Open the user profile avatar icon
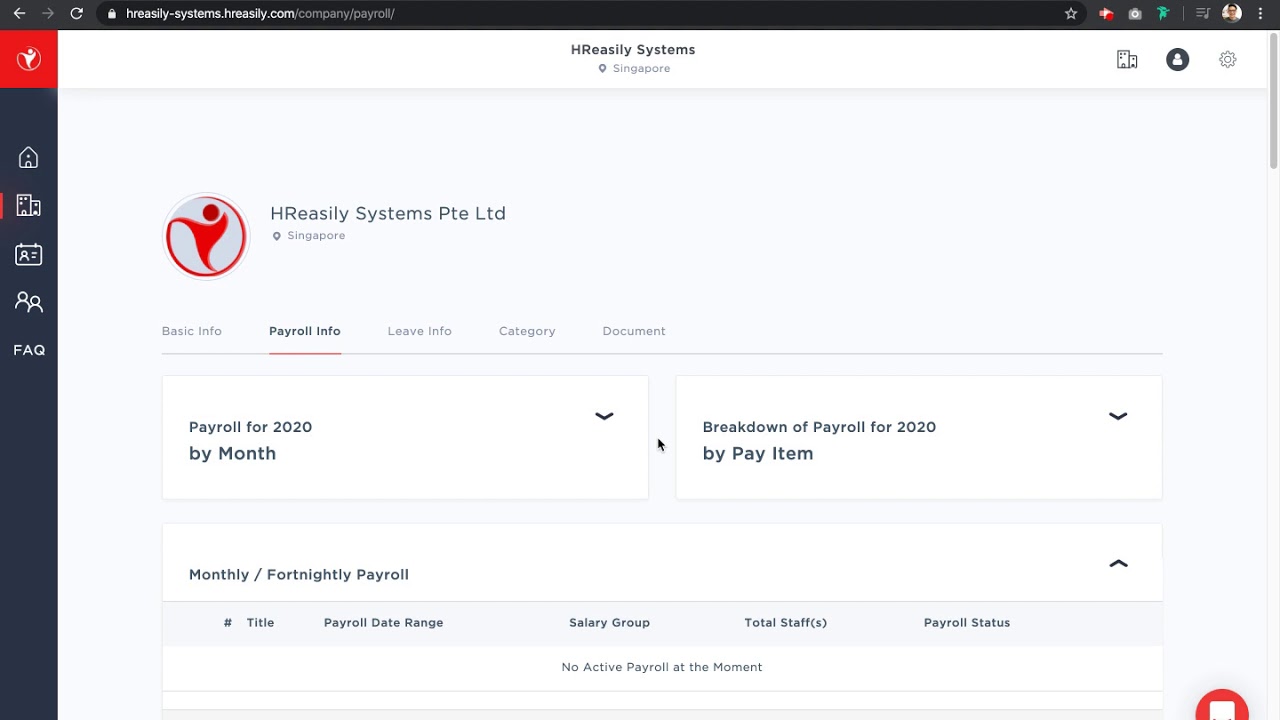Viewport: 1280px width, 720px height. click(1178, 59)
